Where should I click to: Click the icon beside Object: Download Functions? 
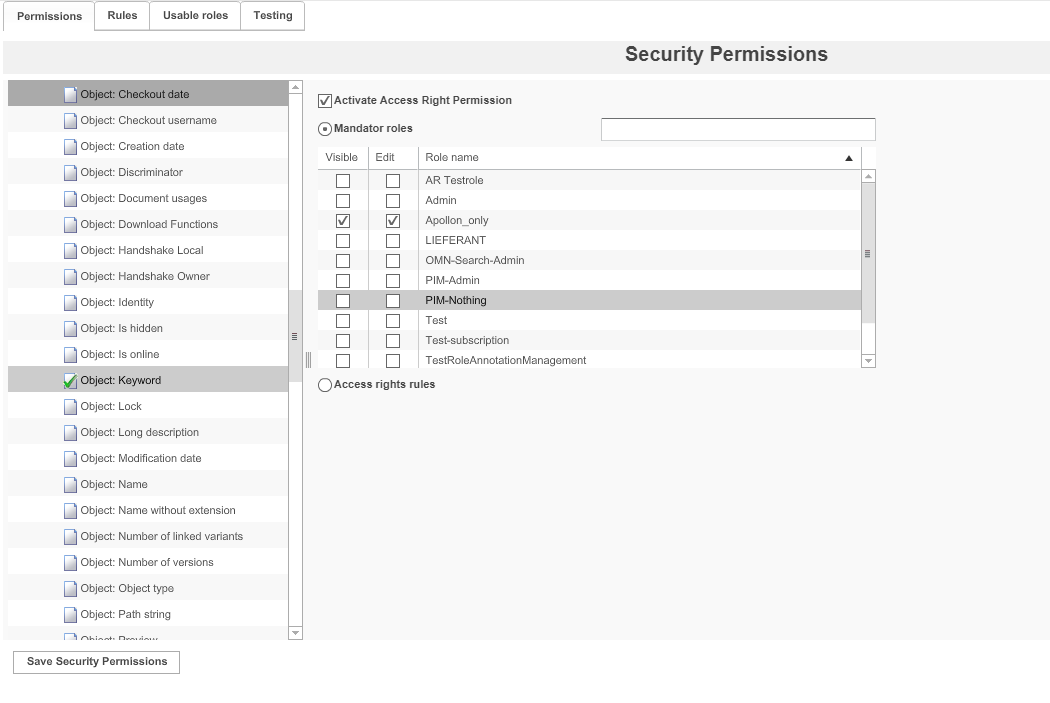69,223
